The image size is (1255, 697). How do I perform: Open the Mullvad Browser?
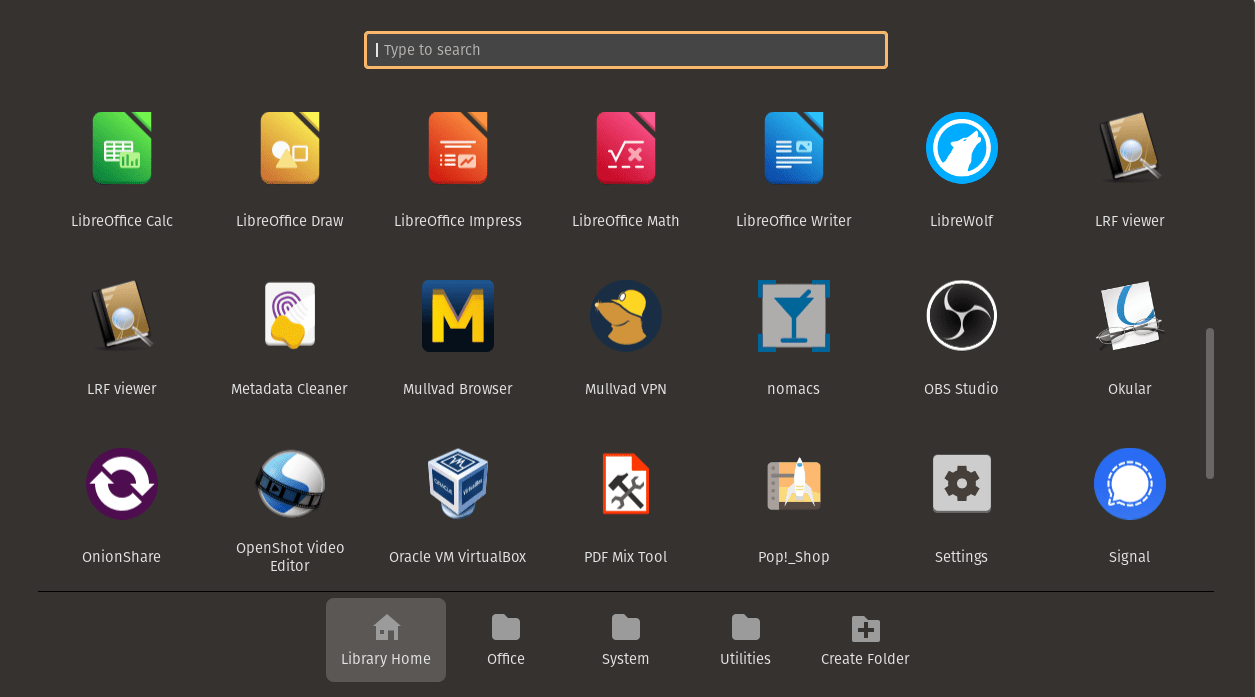click(458, 316)
